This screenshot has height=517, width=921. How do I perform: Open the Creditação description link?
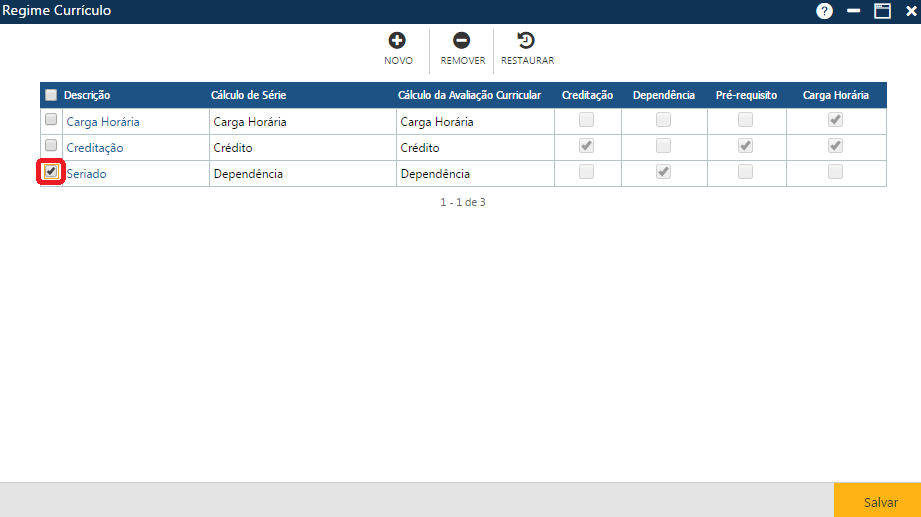pyautogui.click(x=95, y=148)
